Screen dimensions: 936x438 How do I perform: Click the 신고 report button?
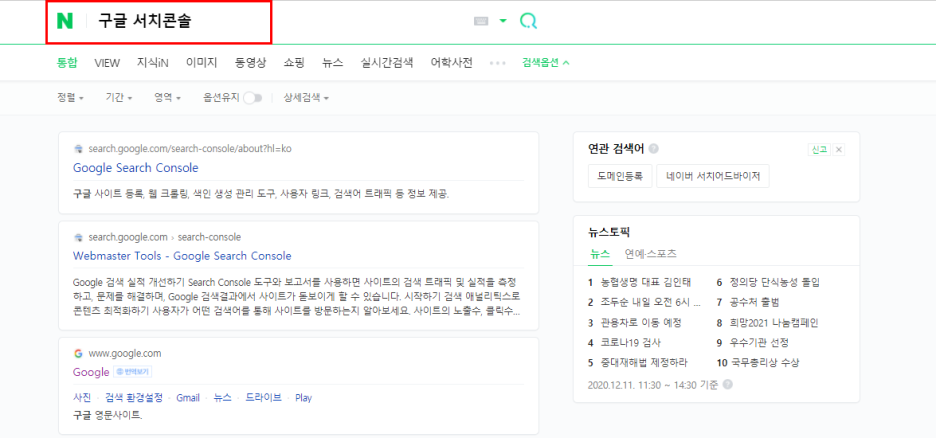click(818, 149)
